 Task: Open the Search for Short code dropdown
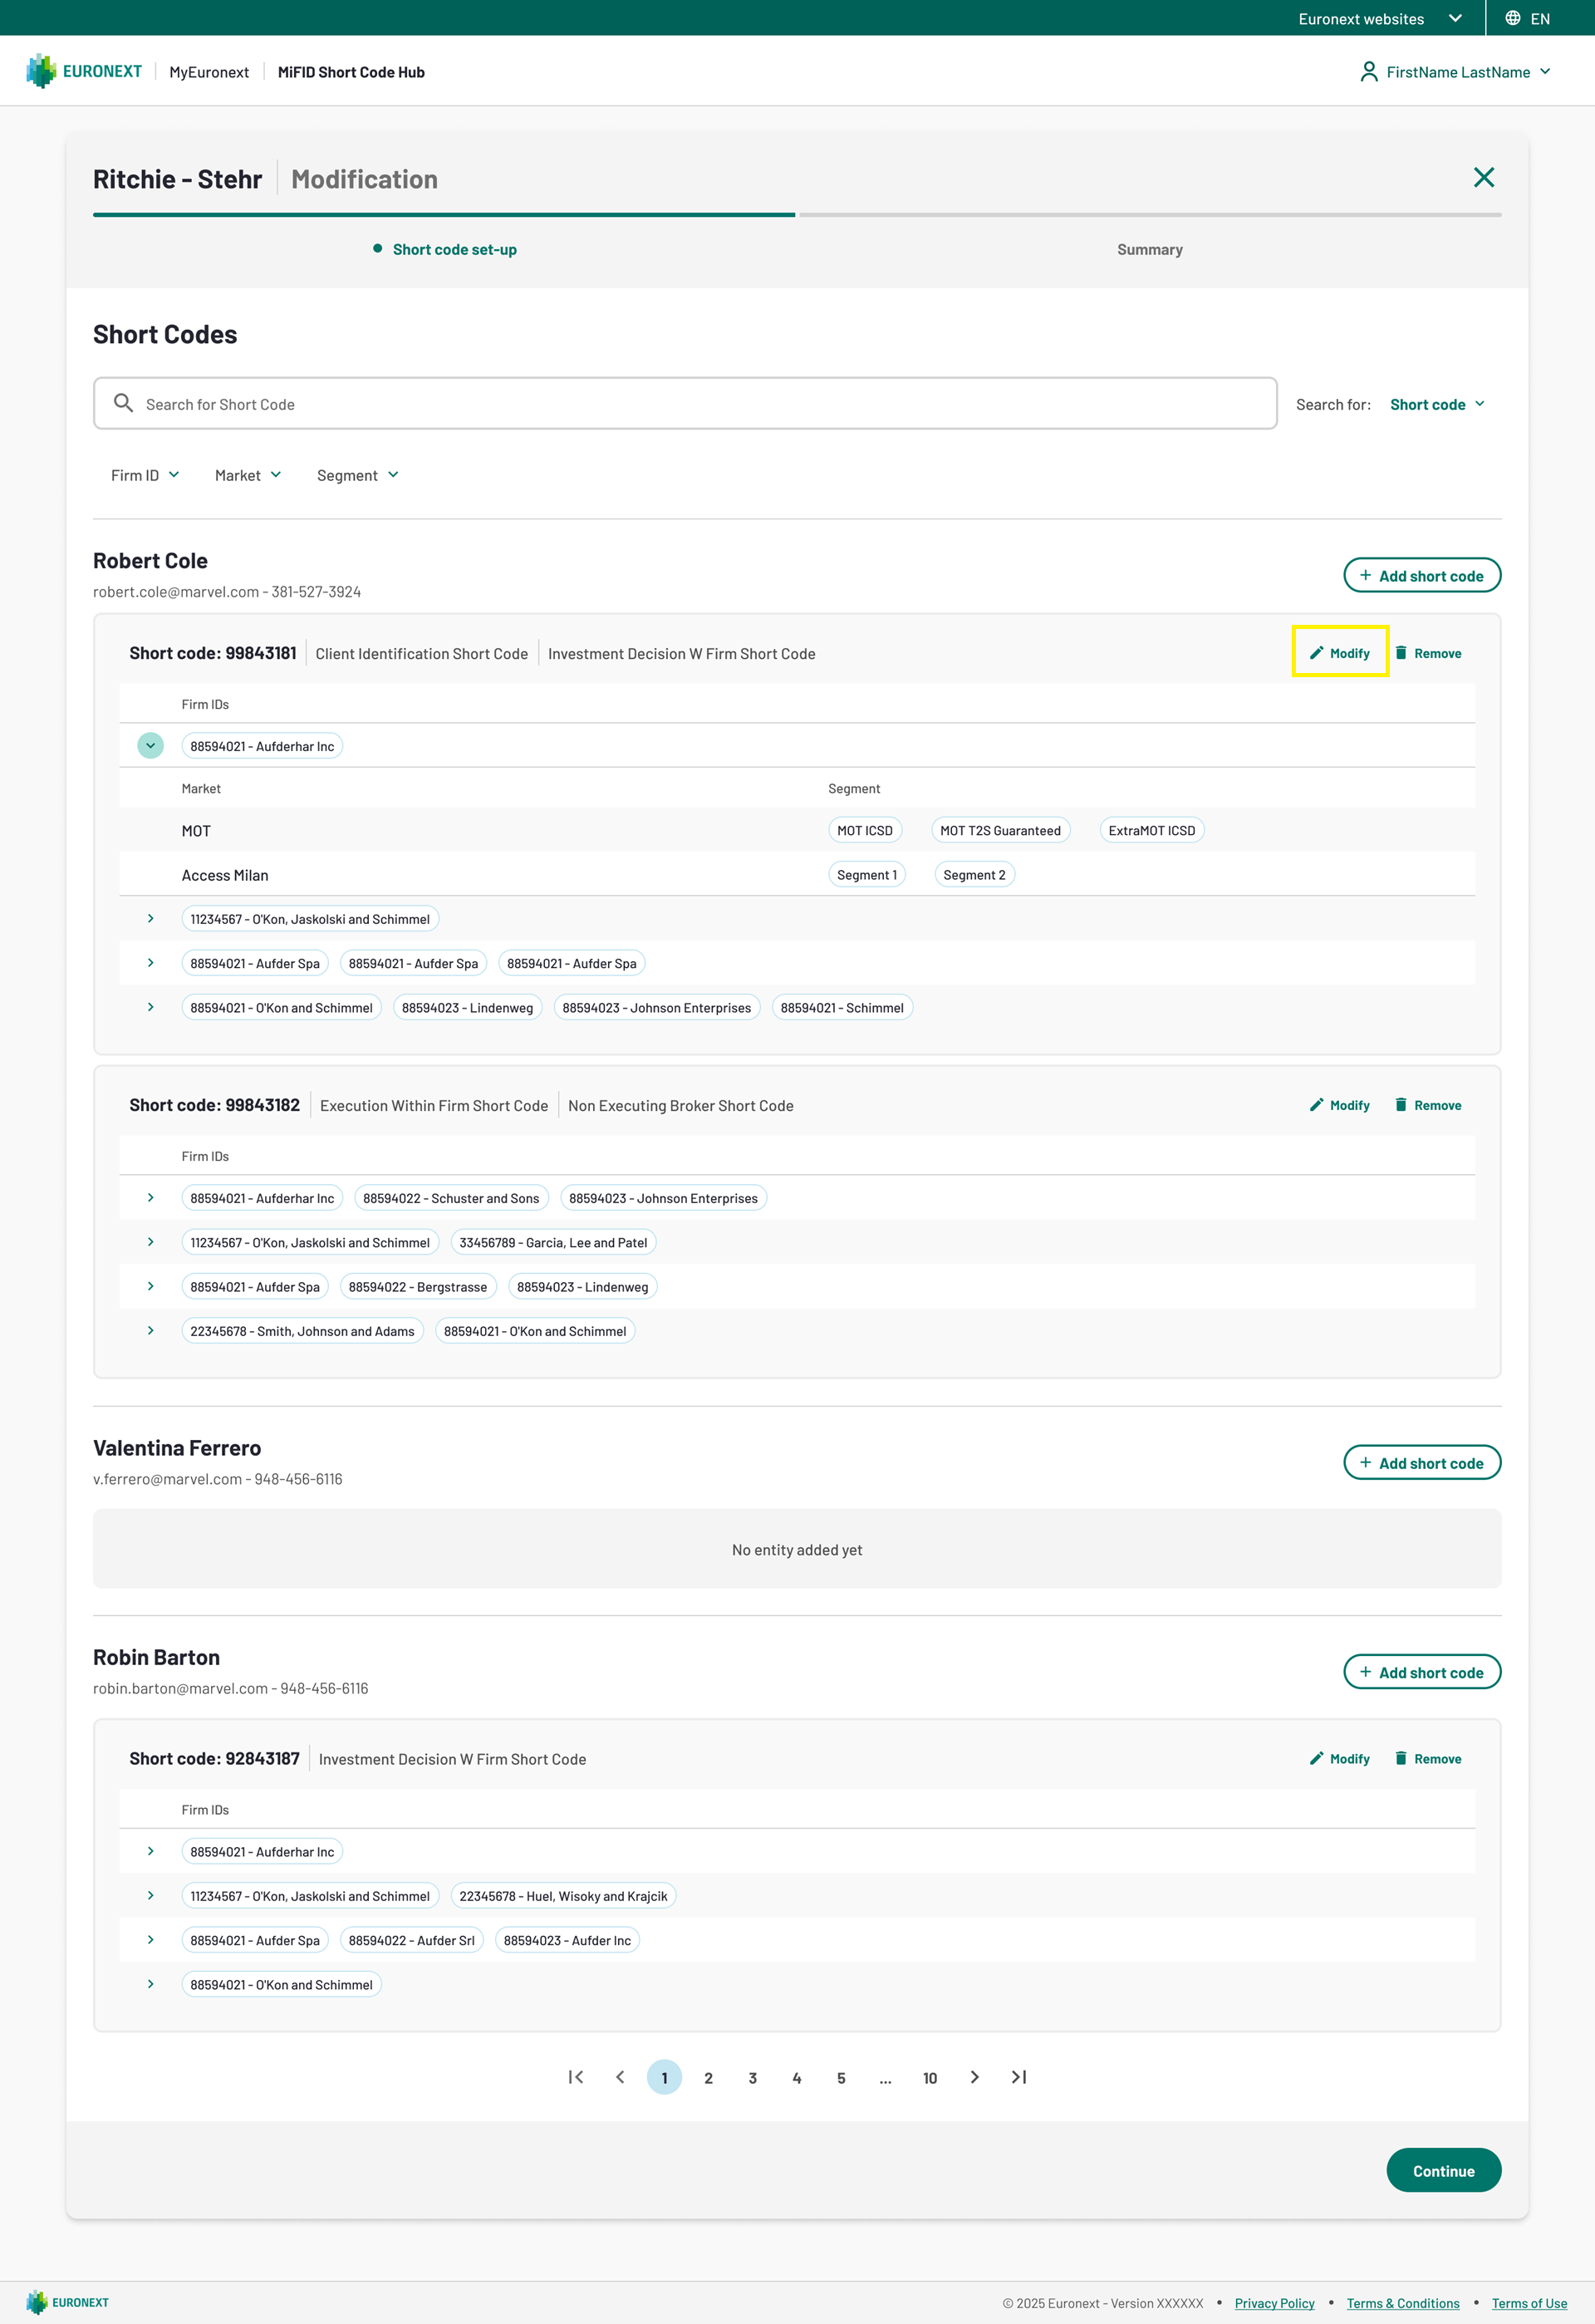(1437, 404)
